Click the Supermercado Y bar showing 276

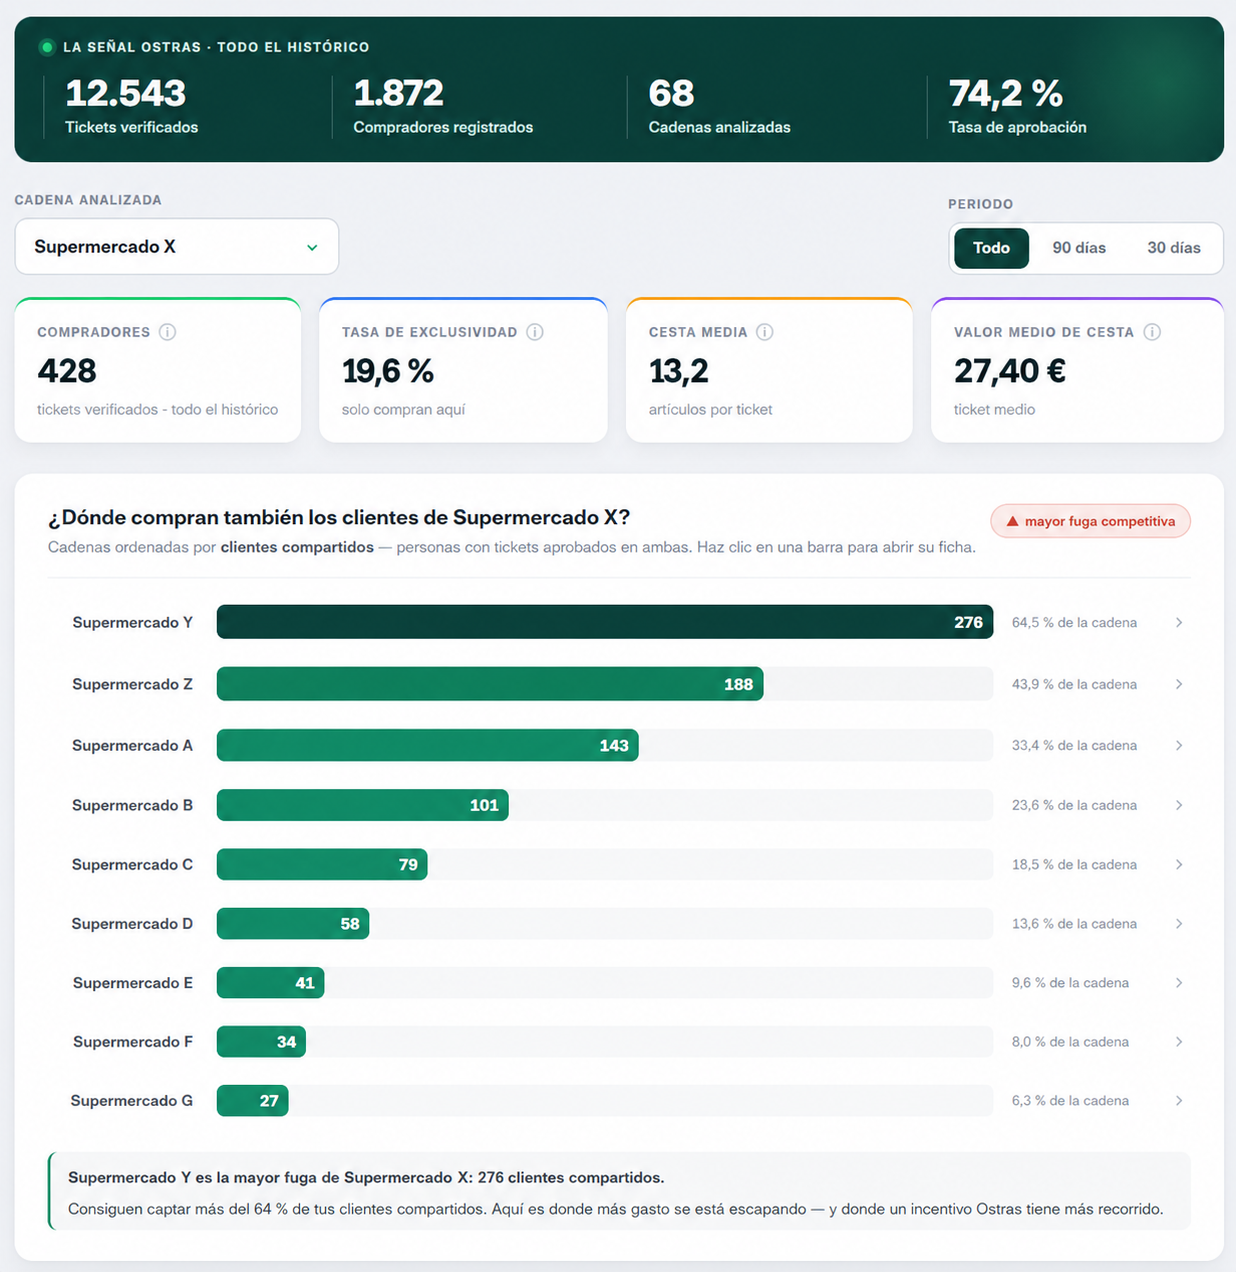click(605, 622)
